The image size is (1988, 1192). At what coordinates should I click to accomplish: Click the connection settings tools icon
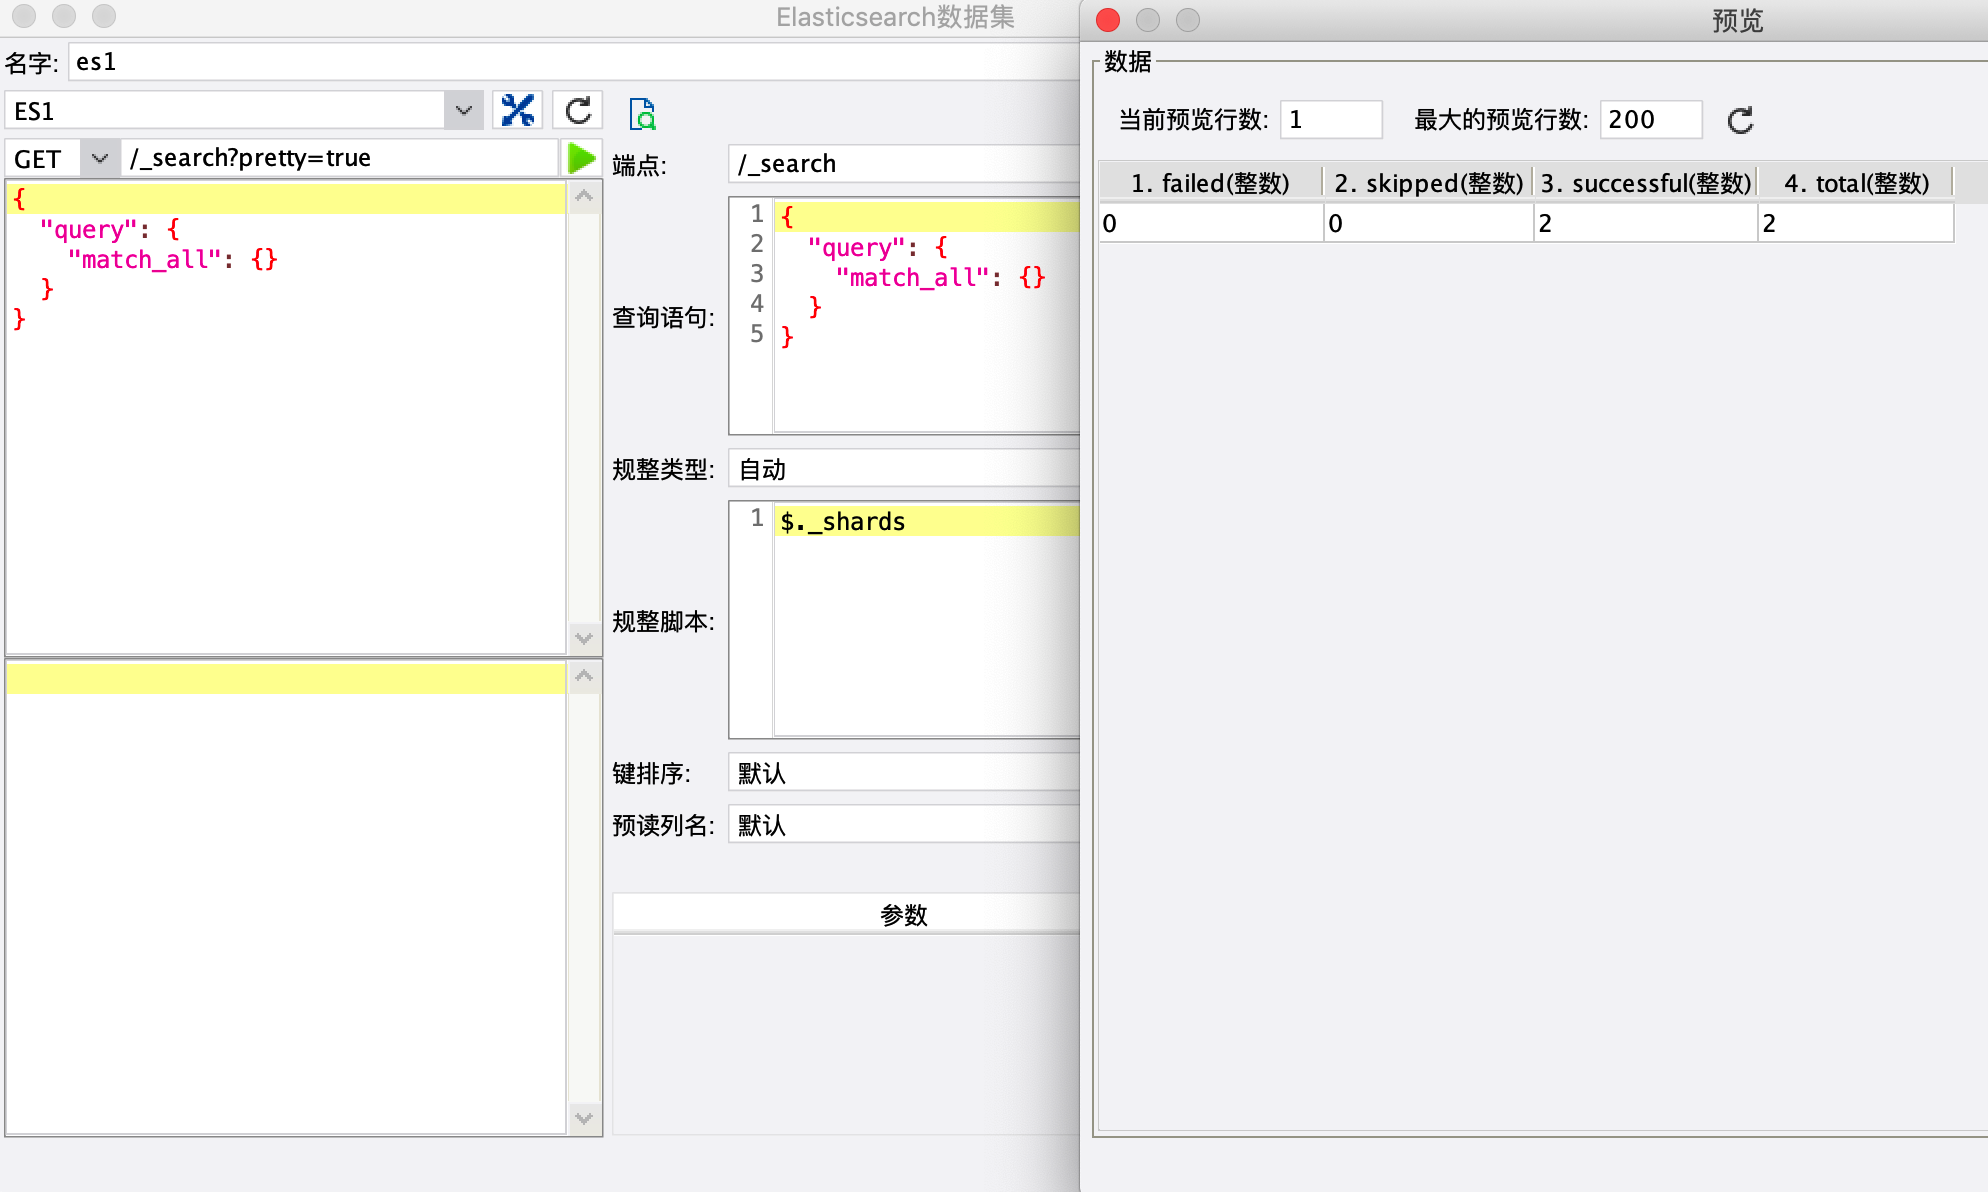pos(517,111)
